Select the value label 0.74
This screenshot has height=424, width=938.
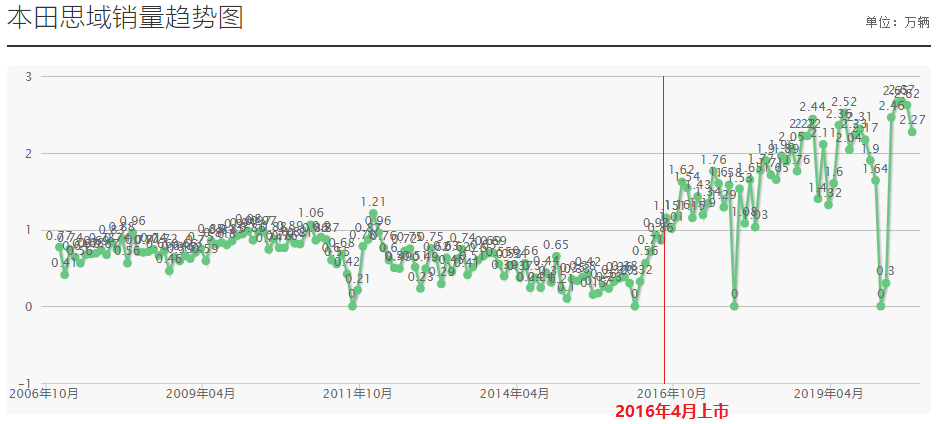click(x=462, y=238)
